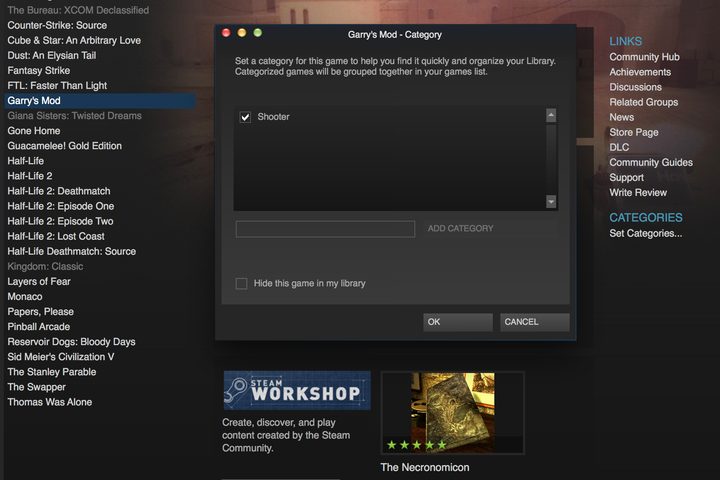This screenshot has width=720, height=480.
Task: Enable Hide this game in my library
Action: (242, 283)
